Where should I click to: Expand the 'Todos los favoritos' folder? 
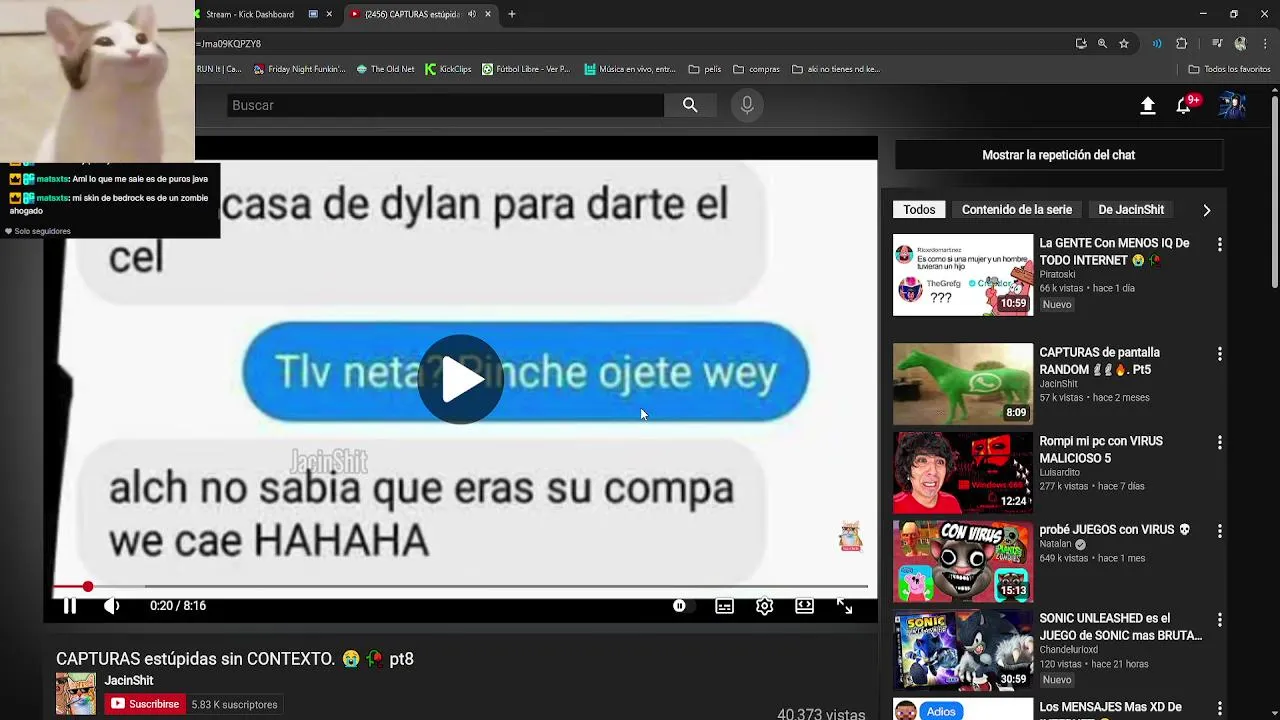tap(1229, 69)
